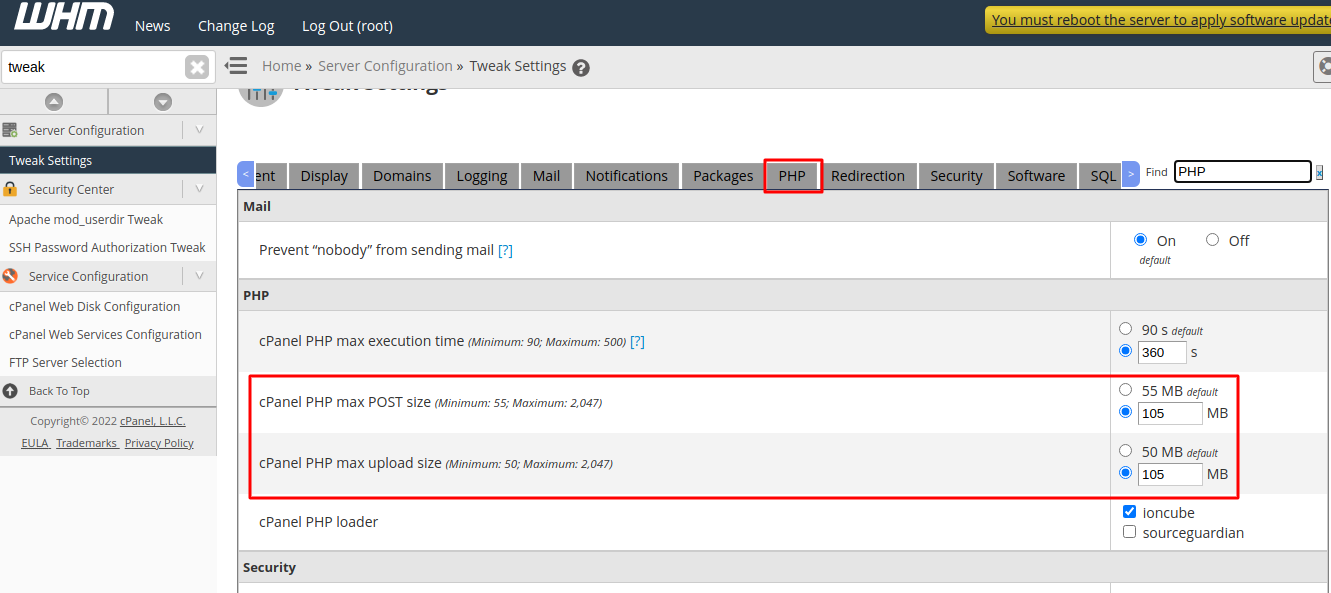Open the Domains tab
Screen dimensions: 1331x593
point(402,176)
